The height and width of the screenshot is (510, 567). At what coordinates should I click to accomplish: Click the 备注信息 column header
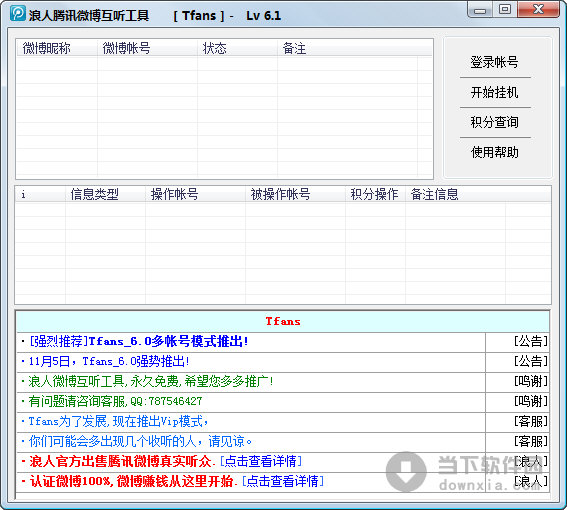tap(455, 194)
